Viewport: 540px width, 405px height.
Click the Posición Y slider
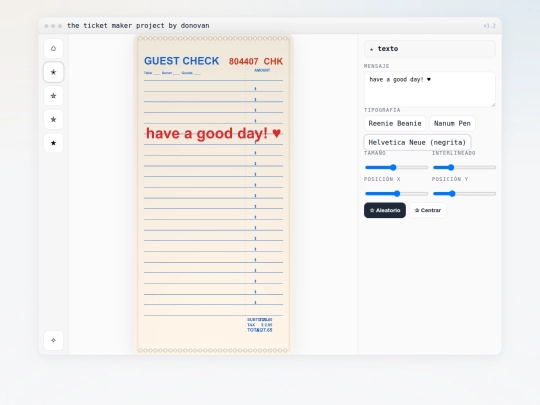tap(464, 194)
